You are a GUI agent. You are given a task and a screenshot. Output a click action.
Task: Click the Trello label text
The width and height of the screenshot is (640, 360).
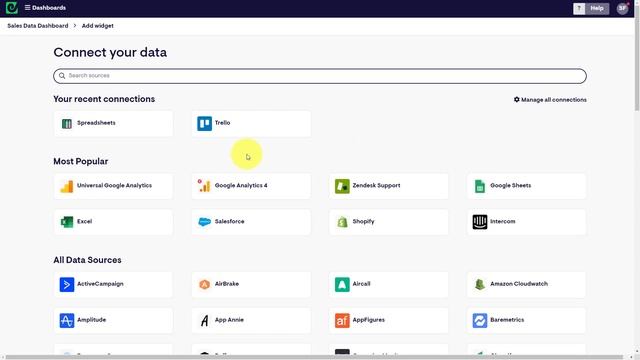222,123
